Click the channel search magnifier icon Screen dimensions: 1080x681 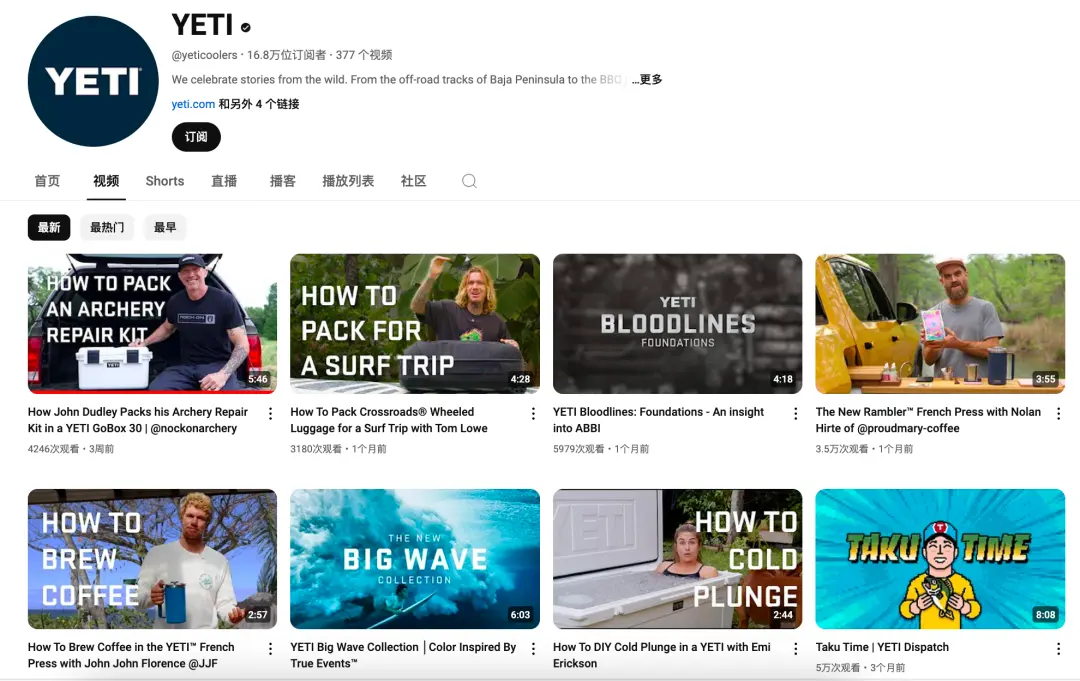tap(469, 181)
